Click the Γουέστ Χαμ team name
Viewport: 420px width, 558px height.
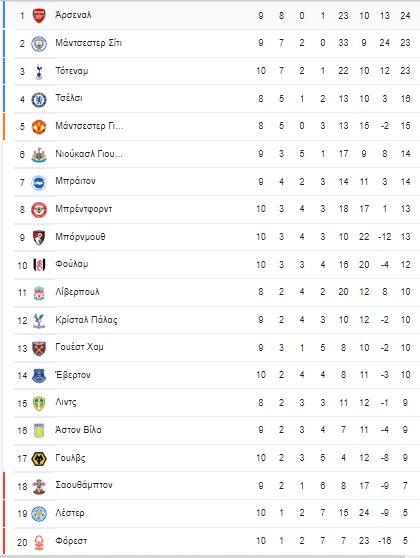tap(79, 347)
